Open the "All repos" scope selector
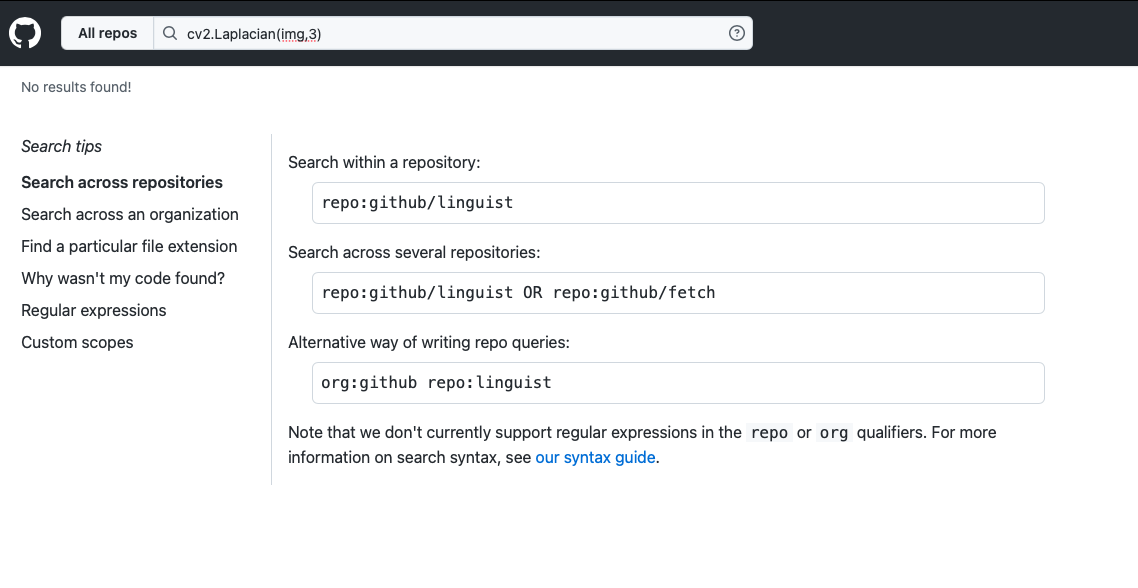The image size is (1138, 588). 106,32
